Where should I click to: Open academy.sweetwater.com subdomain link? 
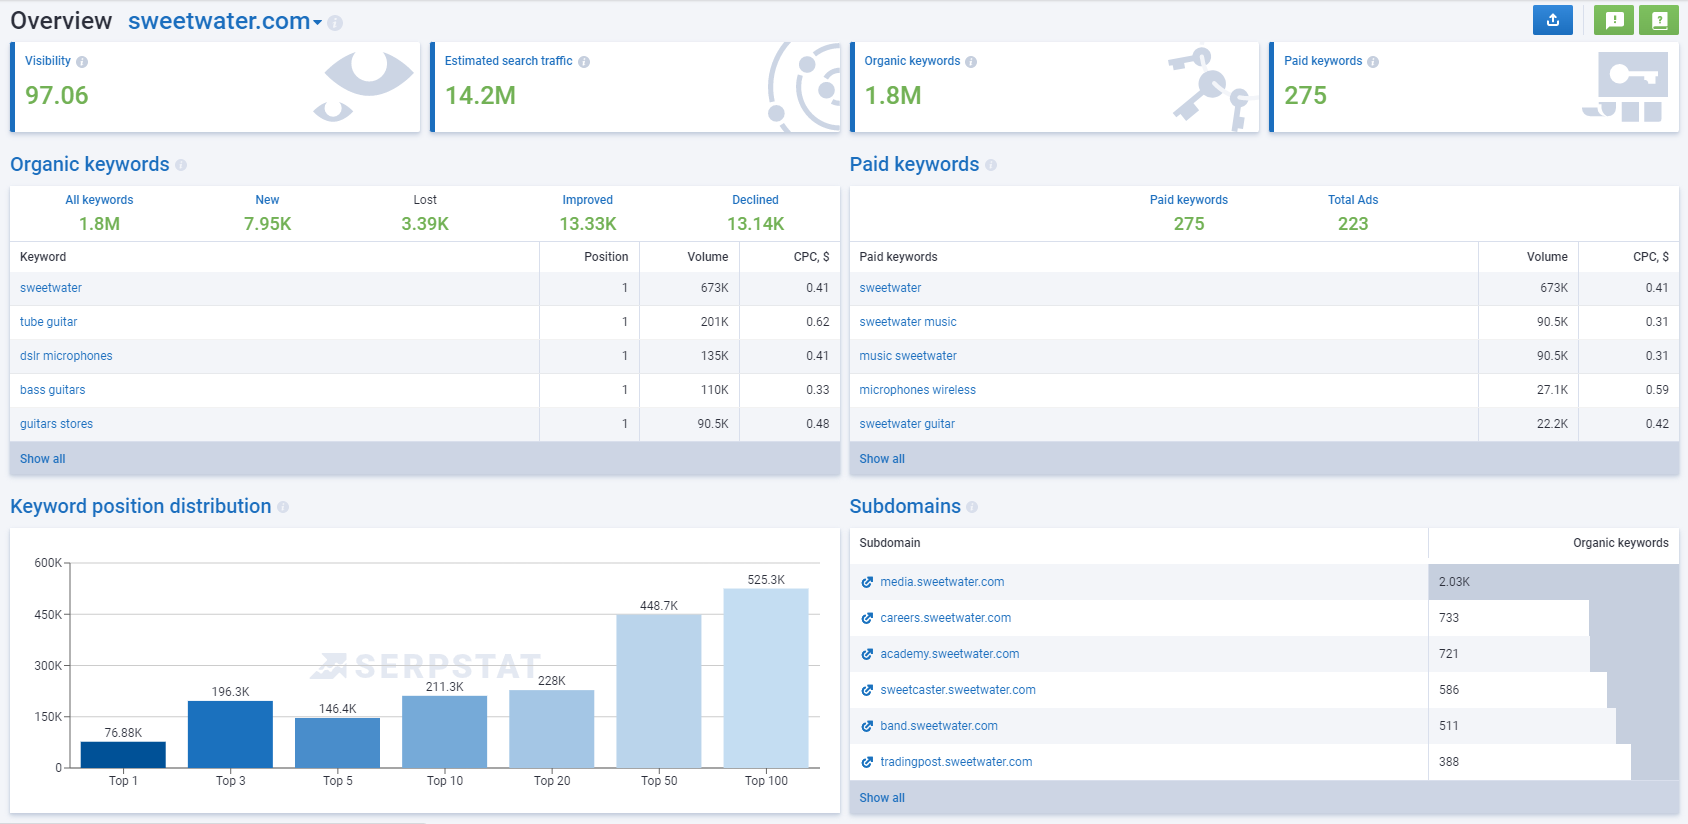click(950, 654)
